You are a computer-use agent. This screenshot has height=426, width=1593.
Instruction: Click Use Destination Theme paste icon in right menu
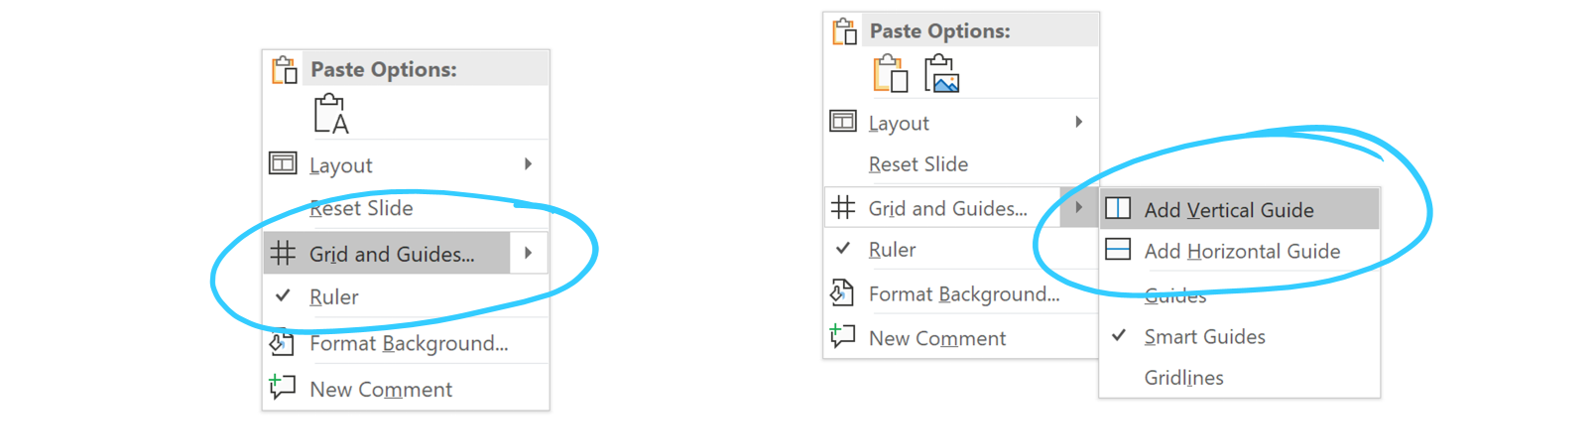pos(889,74)
